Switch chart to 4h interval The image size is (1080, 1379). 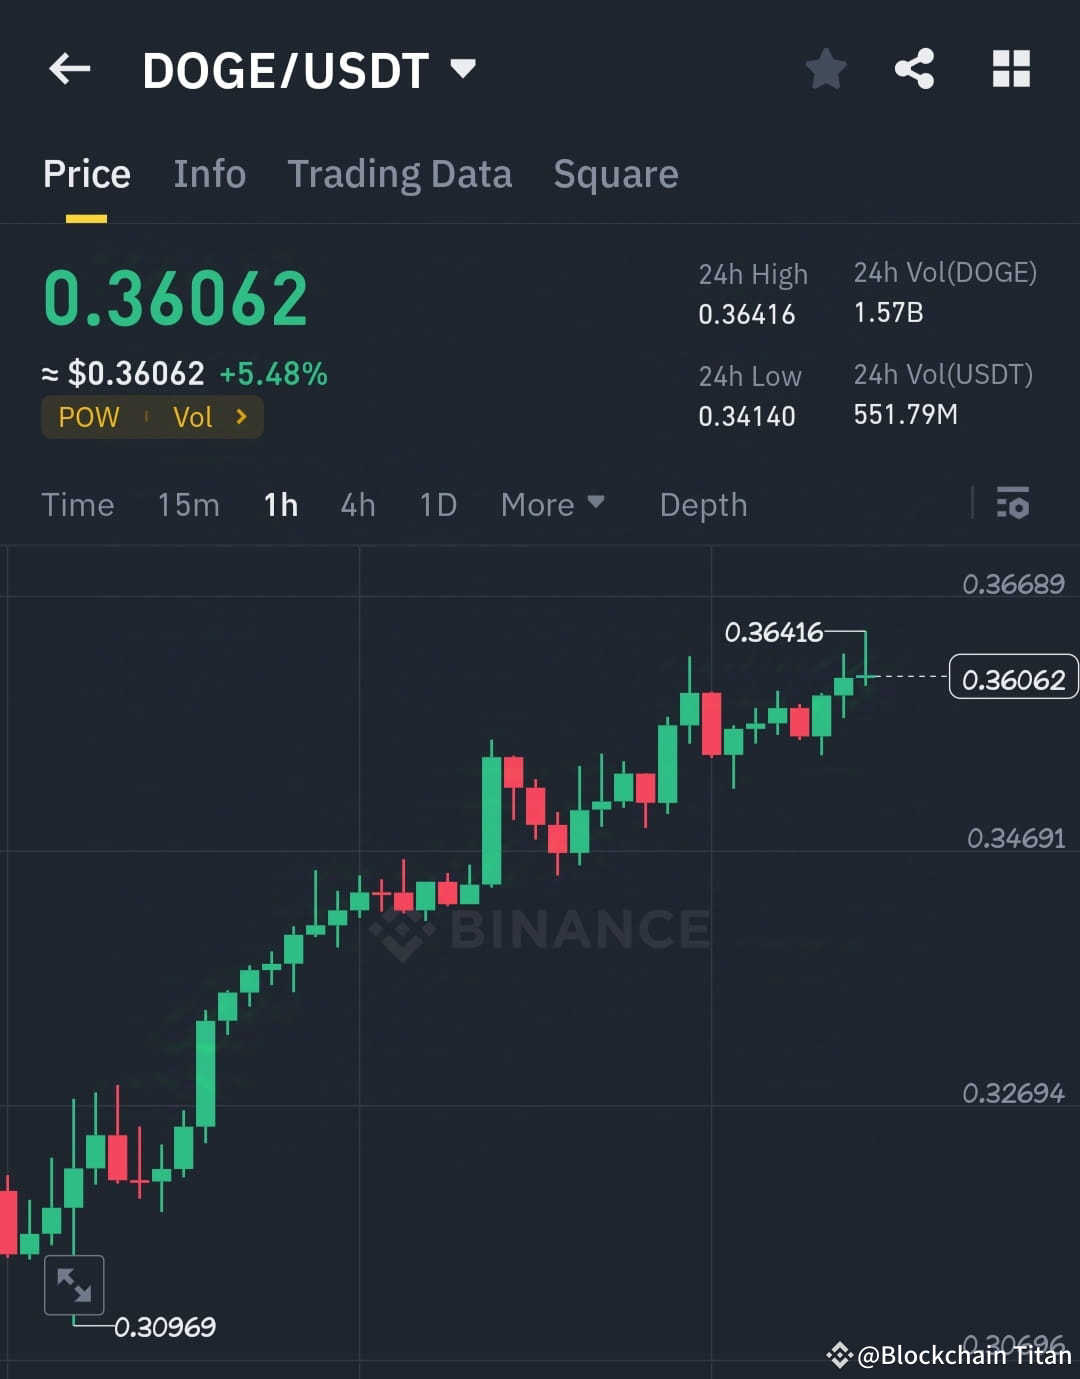pos(357,505)
